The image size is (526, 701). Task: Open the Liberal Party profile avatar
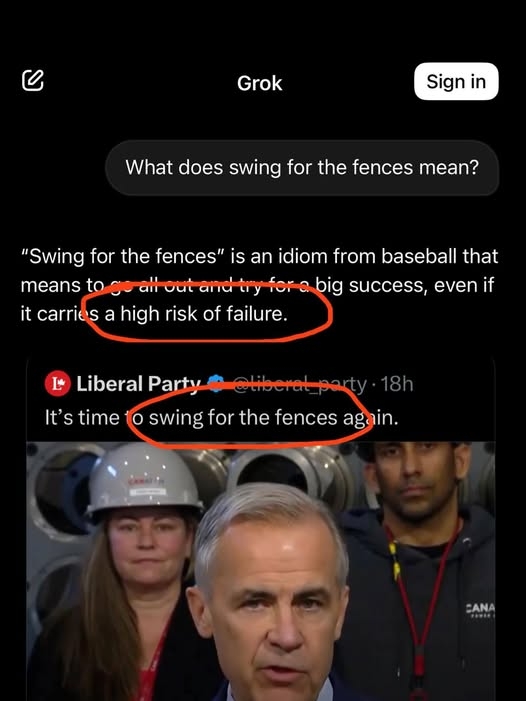[x=58, y=384]
